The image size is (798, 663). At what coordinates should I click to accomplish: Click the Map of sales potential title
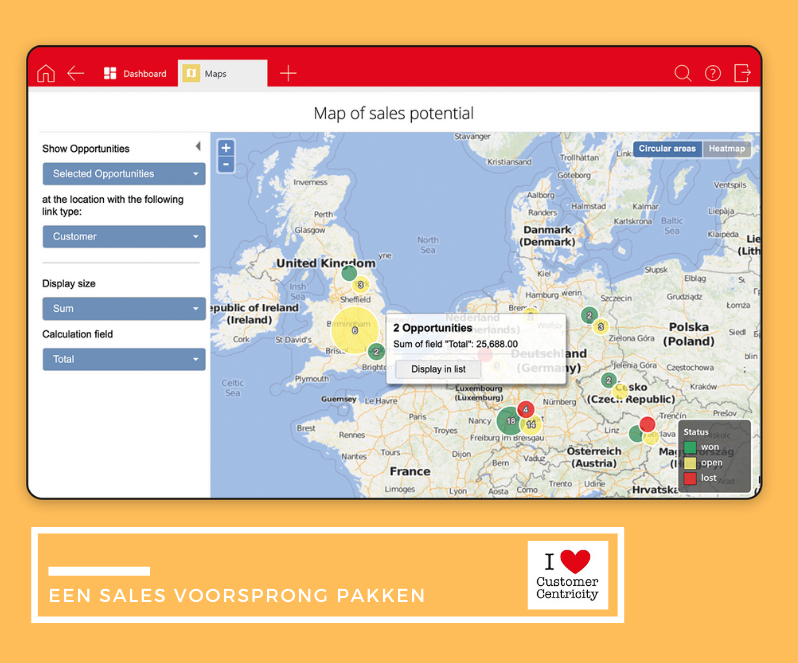pyautogui.click(x=393, y=113)
